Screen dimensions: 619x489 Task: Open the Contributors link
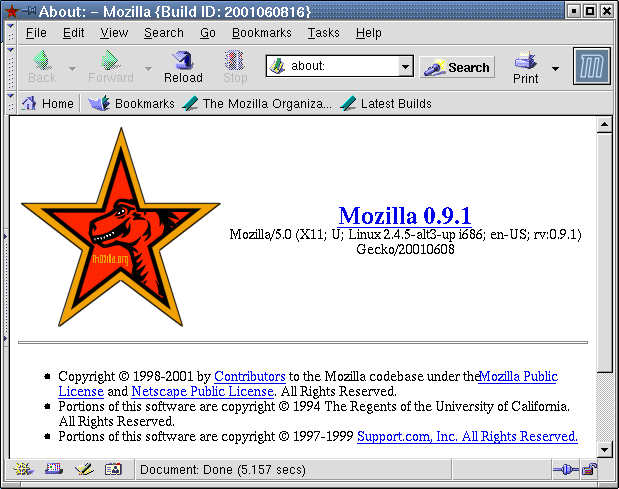pyautogui.click(x=250, y=376)
